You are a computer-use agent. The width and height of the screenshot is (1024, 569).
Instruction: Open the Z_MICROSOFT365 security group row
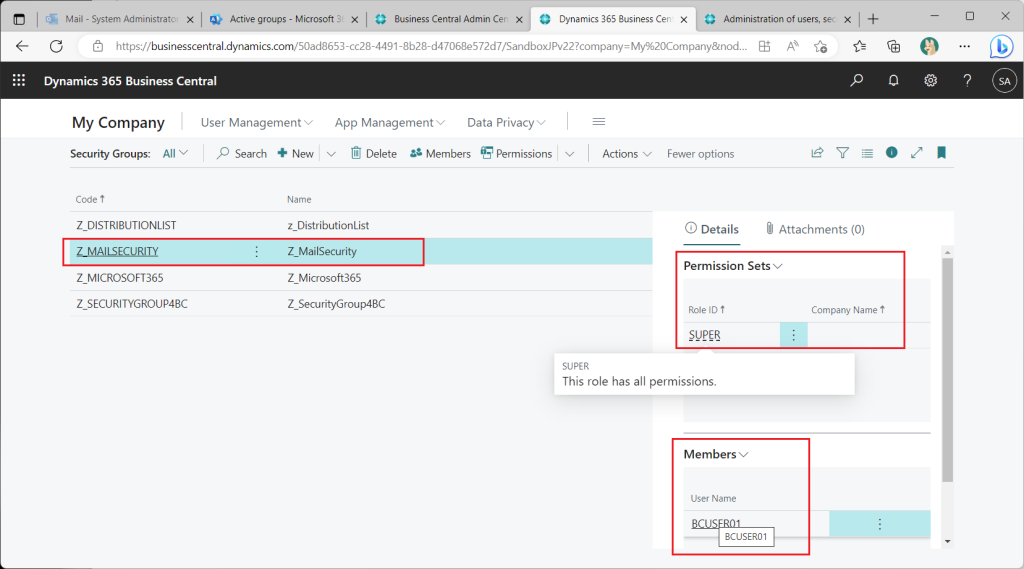tap(119, 278)
